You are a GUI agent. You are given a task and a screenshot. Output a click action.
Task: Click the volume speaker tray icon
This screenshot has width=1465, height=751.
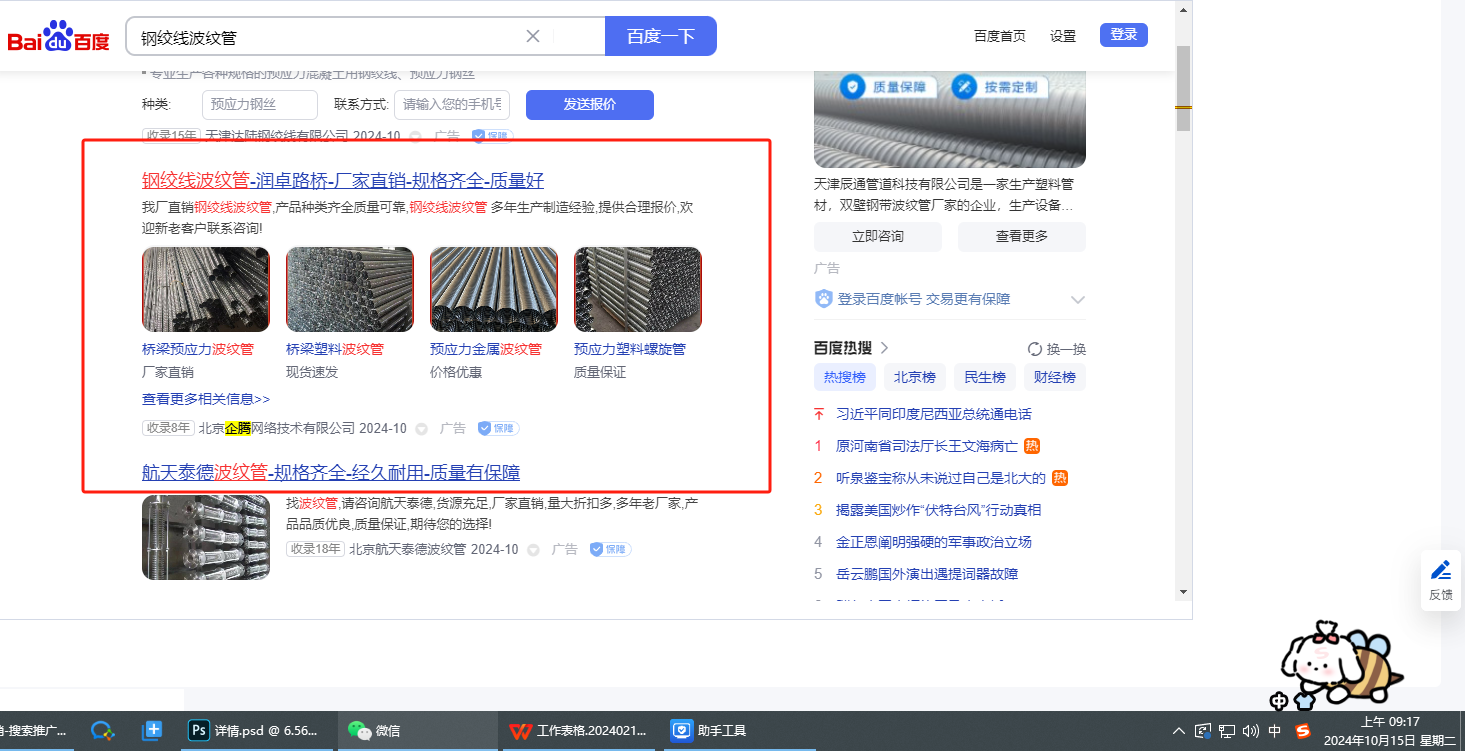(x=1250, y=731)
